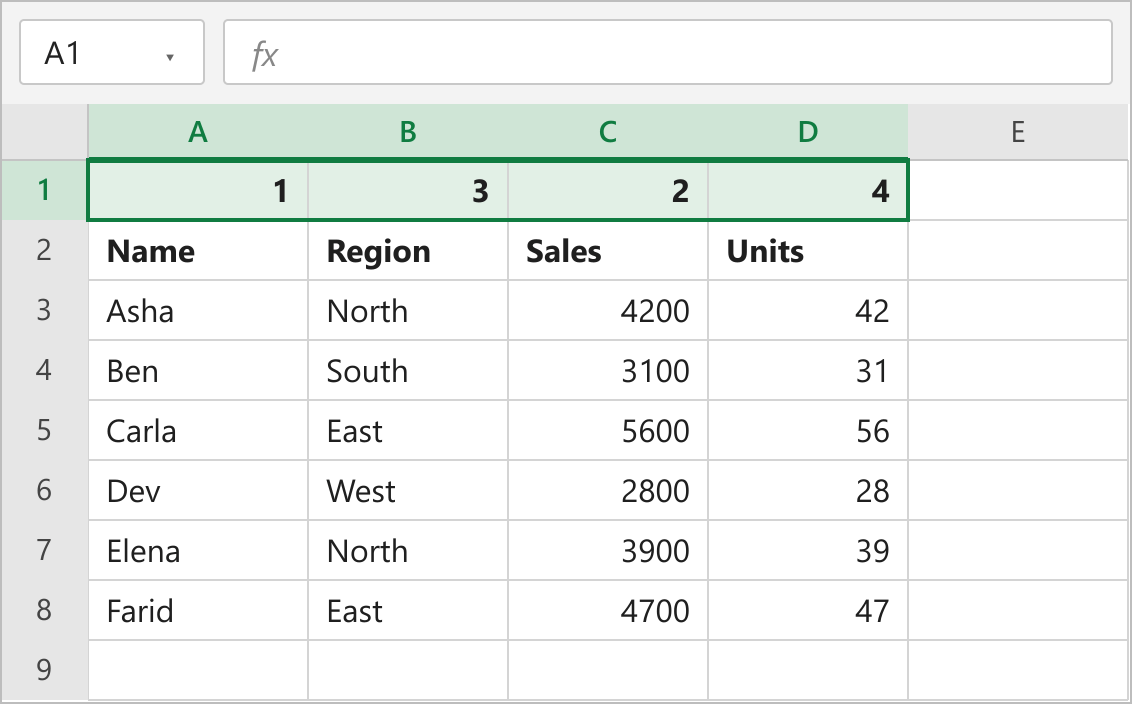Screen dimensions: 1132x704
Task: Select Units value 47
Action: click(808, 610)
